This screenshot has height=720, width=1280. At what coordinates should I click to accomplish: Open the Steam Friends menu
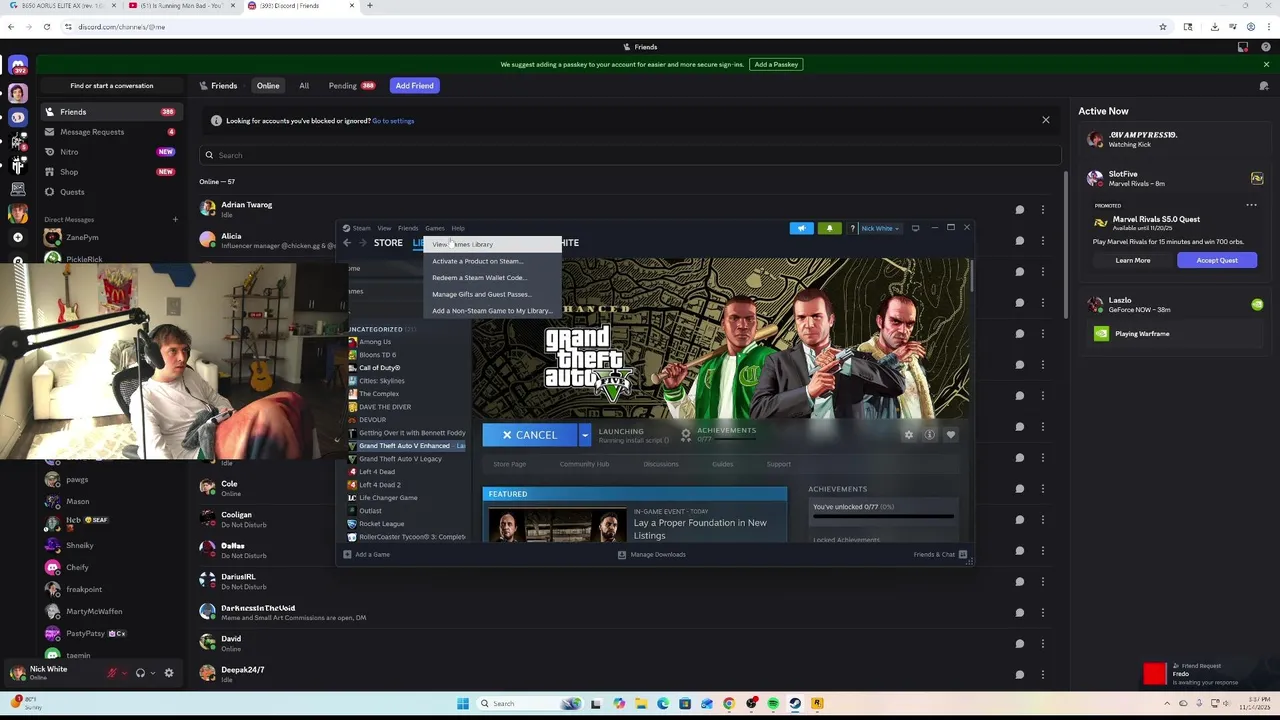(x=408, y=228)
